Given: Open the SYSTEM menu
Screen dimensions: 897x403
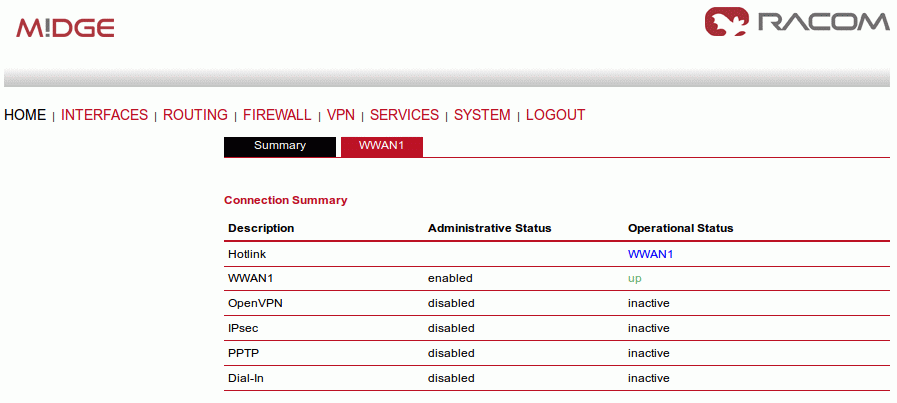Looking at the screenshot, I should pos(482,115).
